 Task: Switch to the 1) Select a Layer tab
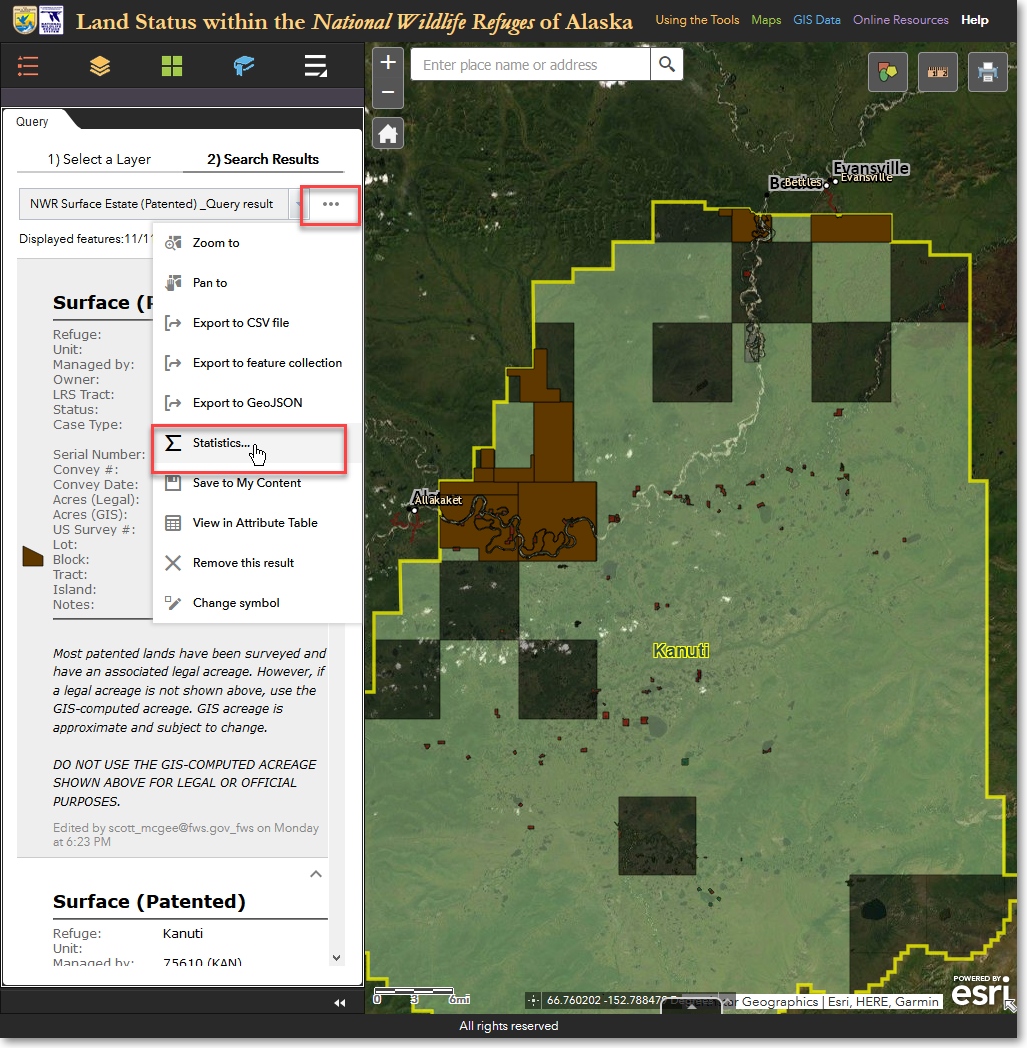tap(99, 159)
